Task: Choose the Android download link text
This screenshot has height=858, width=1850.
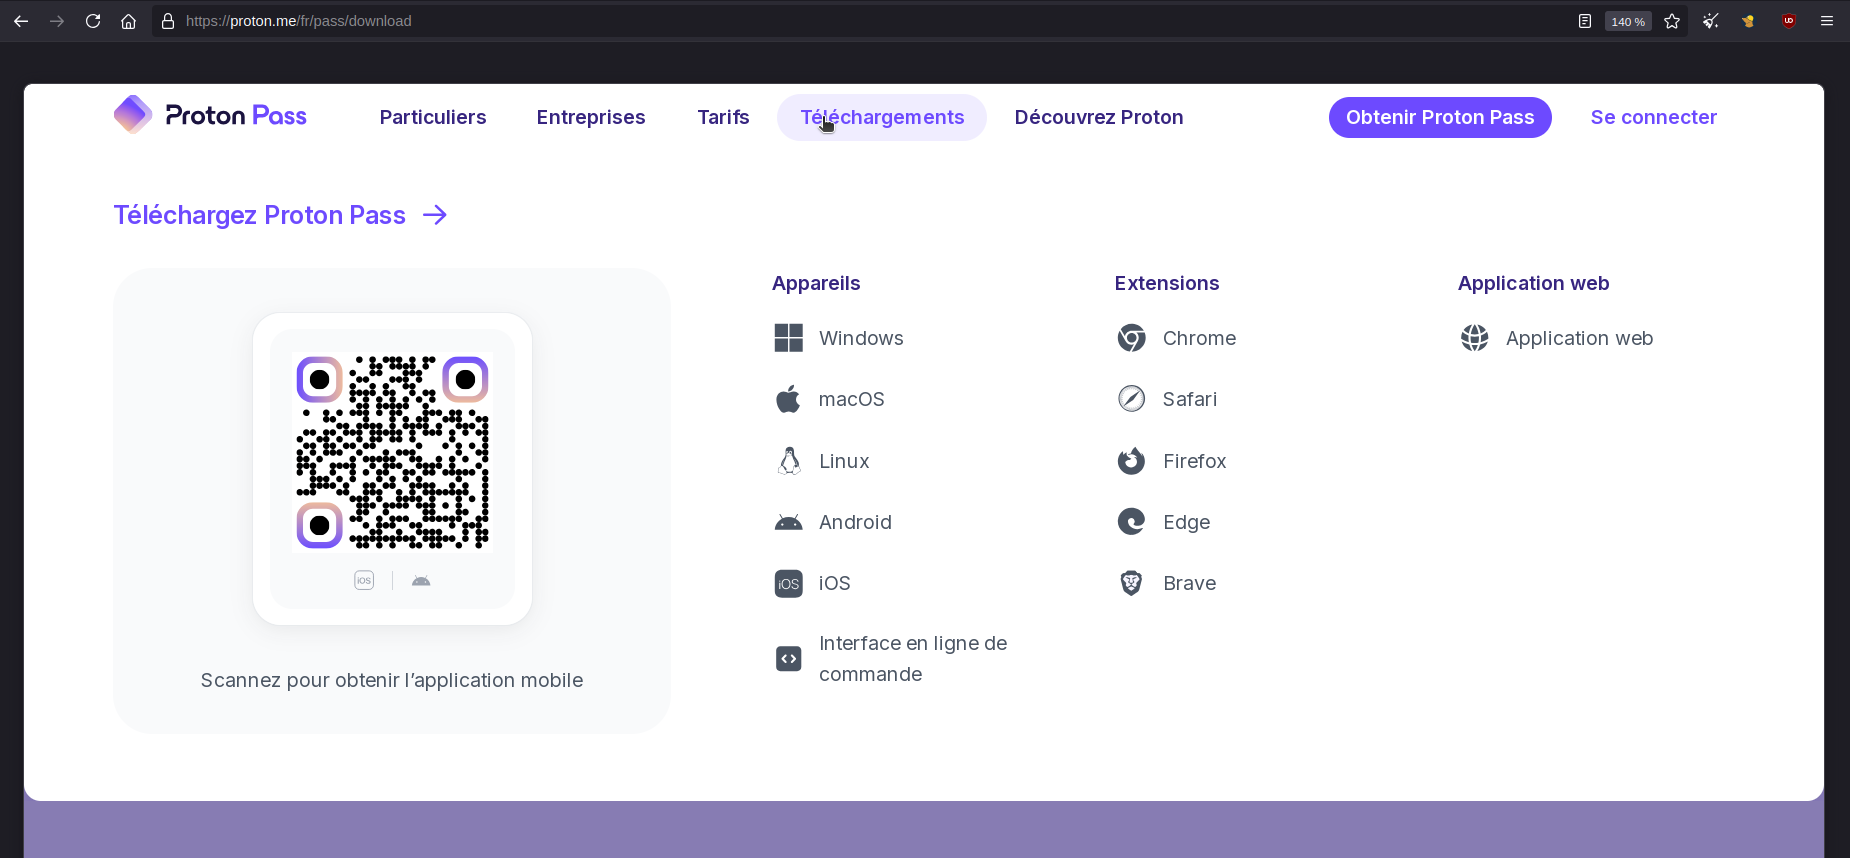Action: click(x=855, y=522)
